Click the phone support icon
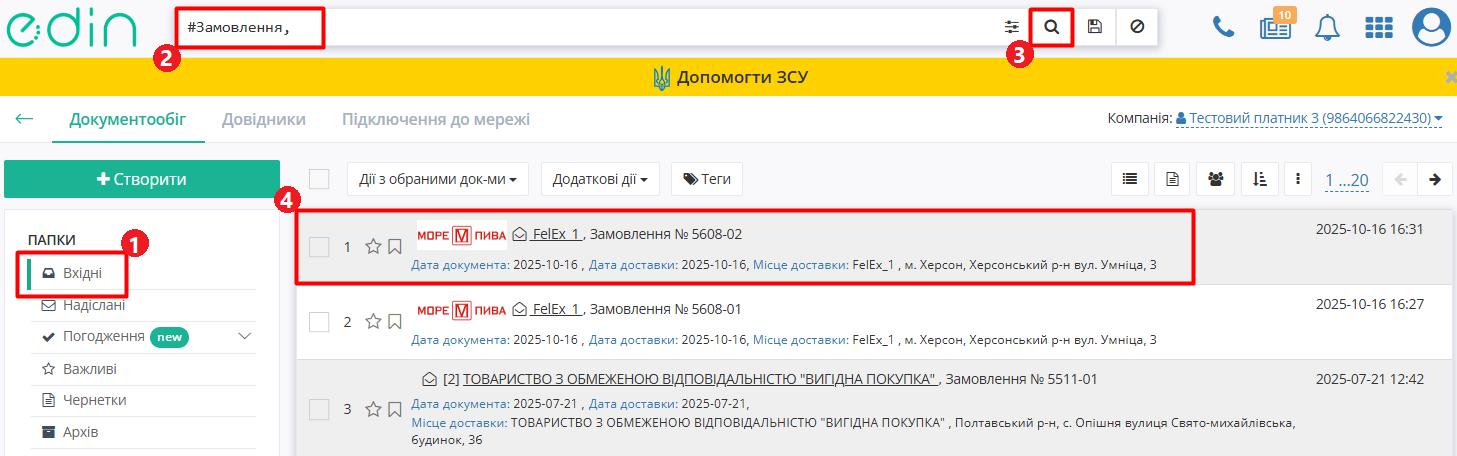The image size is (1457, 456). 1223,27
